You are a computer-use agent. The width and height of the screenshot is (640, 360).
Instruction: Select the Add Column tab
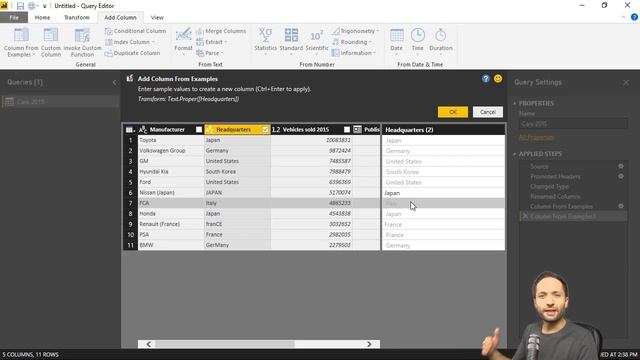[x=120, y=18]
